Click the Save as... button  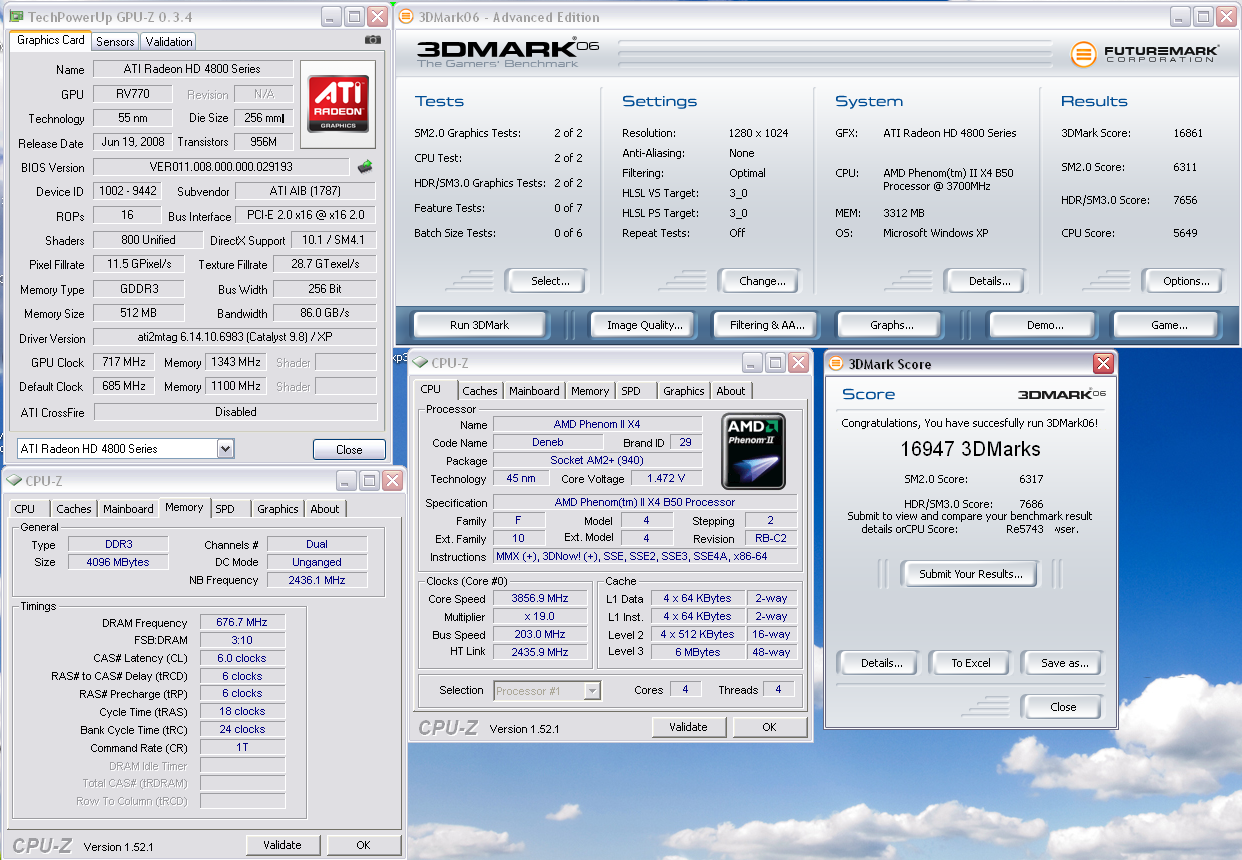click(x=1064, y=663)
